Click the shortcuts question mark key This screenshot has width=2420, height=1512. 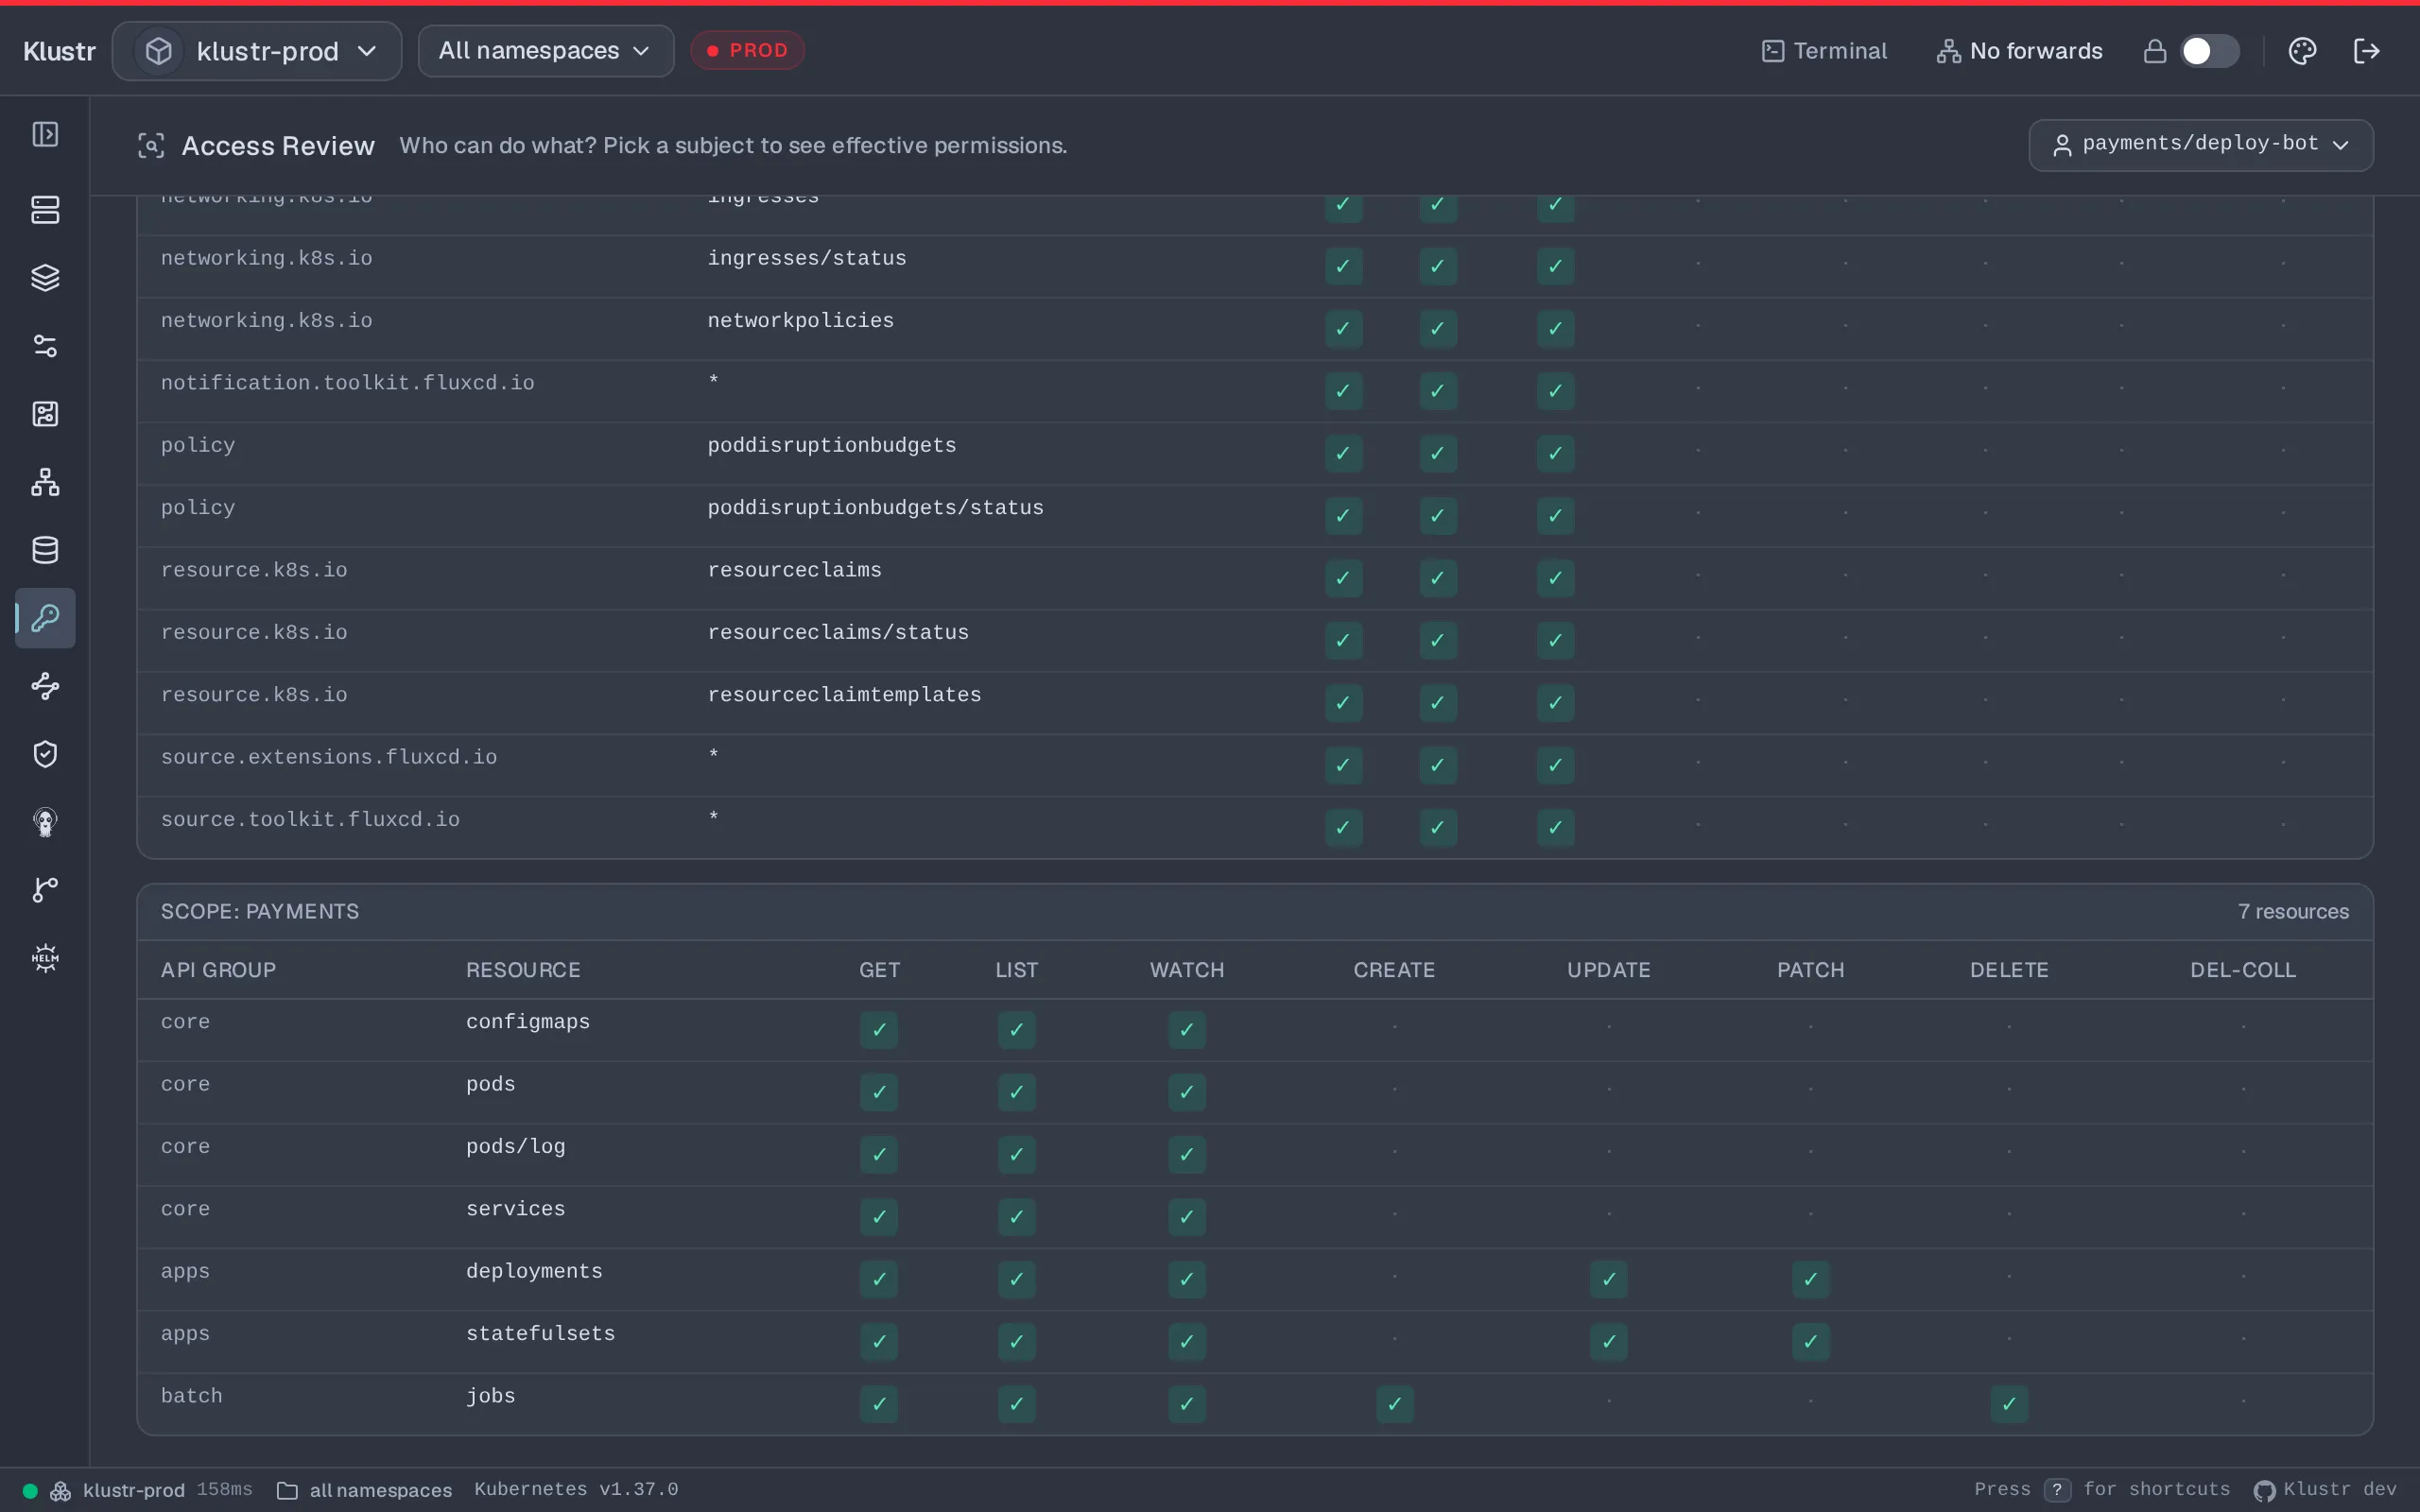tap(2057, 1490)
